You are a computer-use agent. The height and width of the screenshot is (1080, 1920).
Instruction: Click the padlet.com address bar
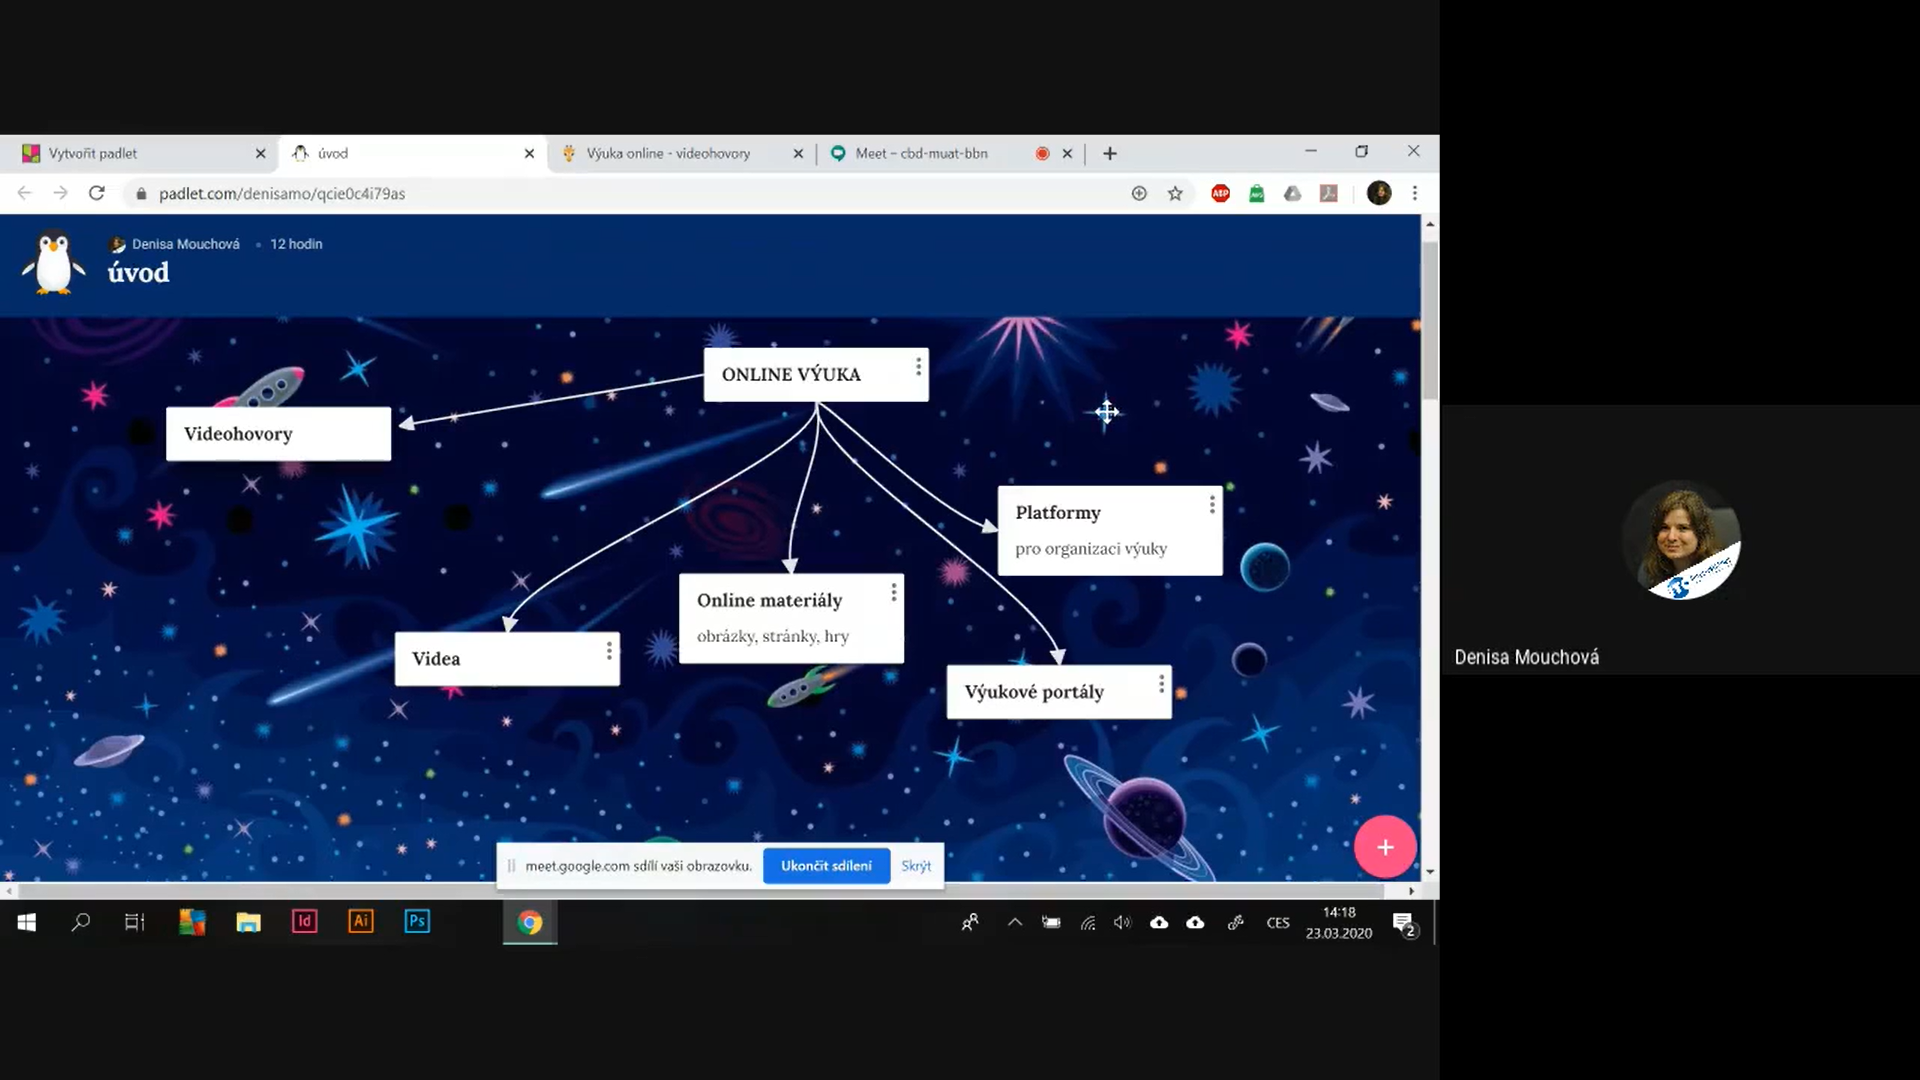pos(640,193)
